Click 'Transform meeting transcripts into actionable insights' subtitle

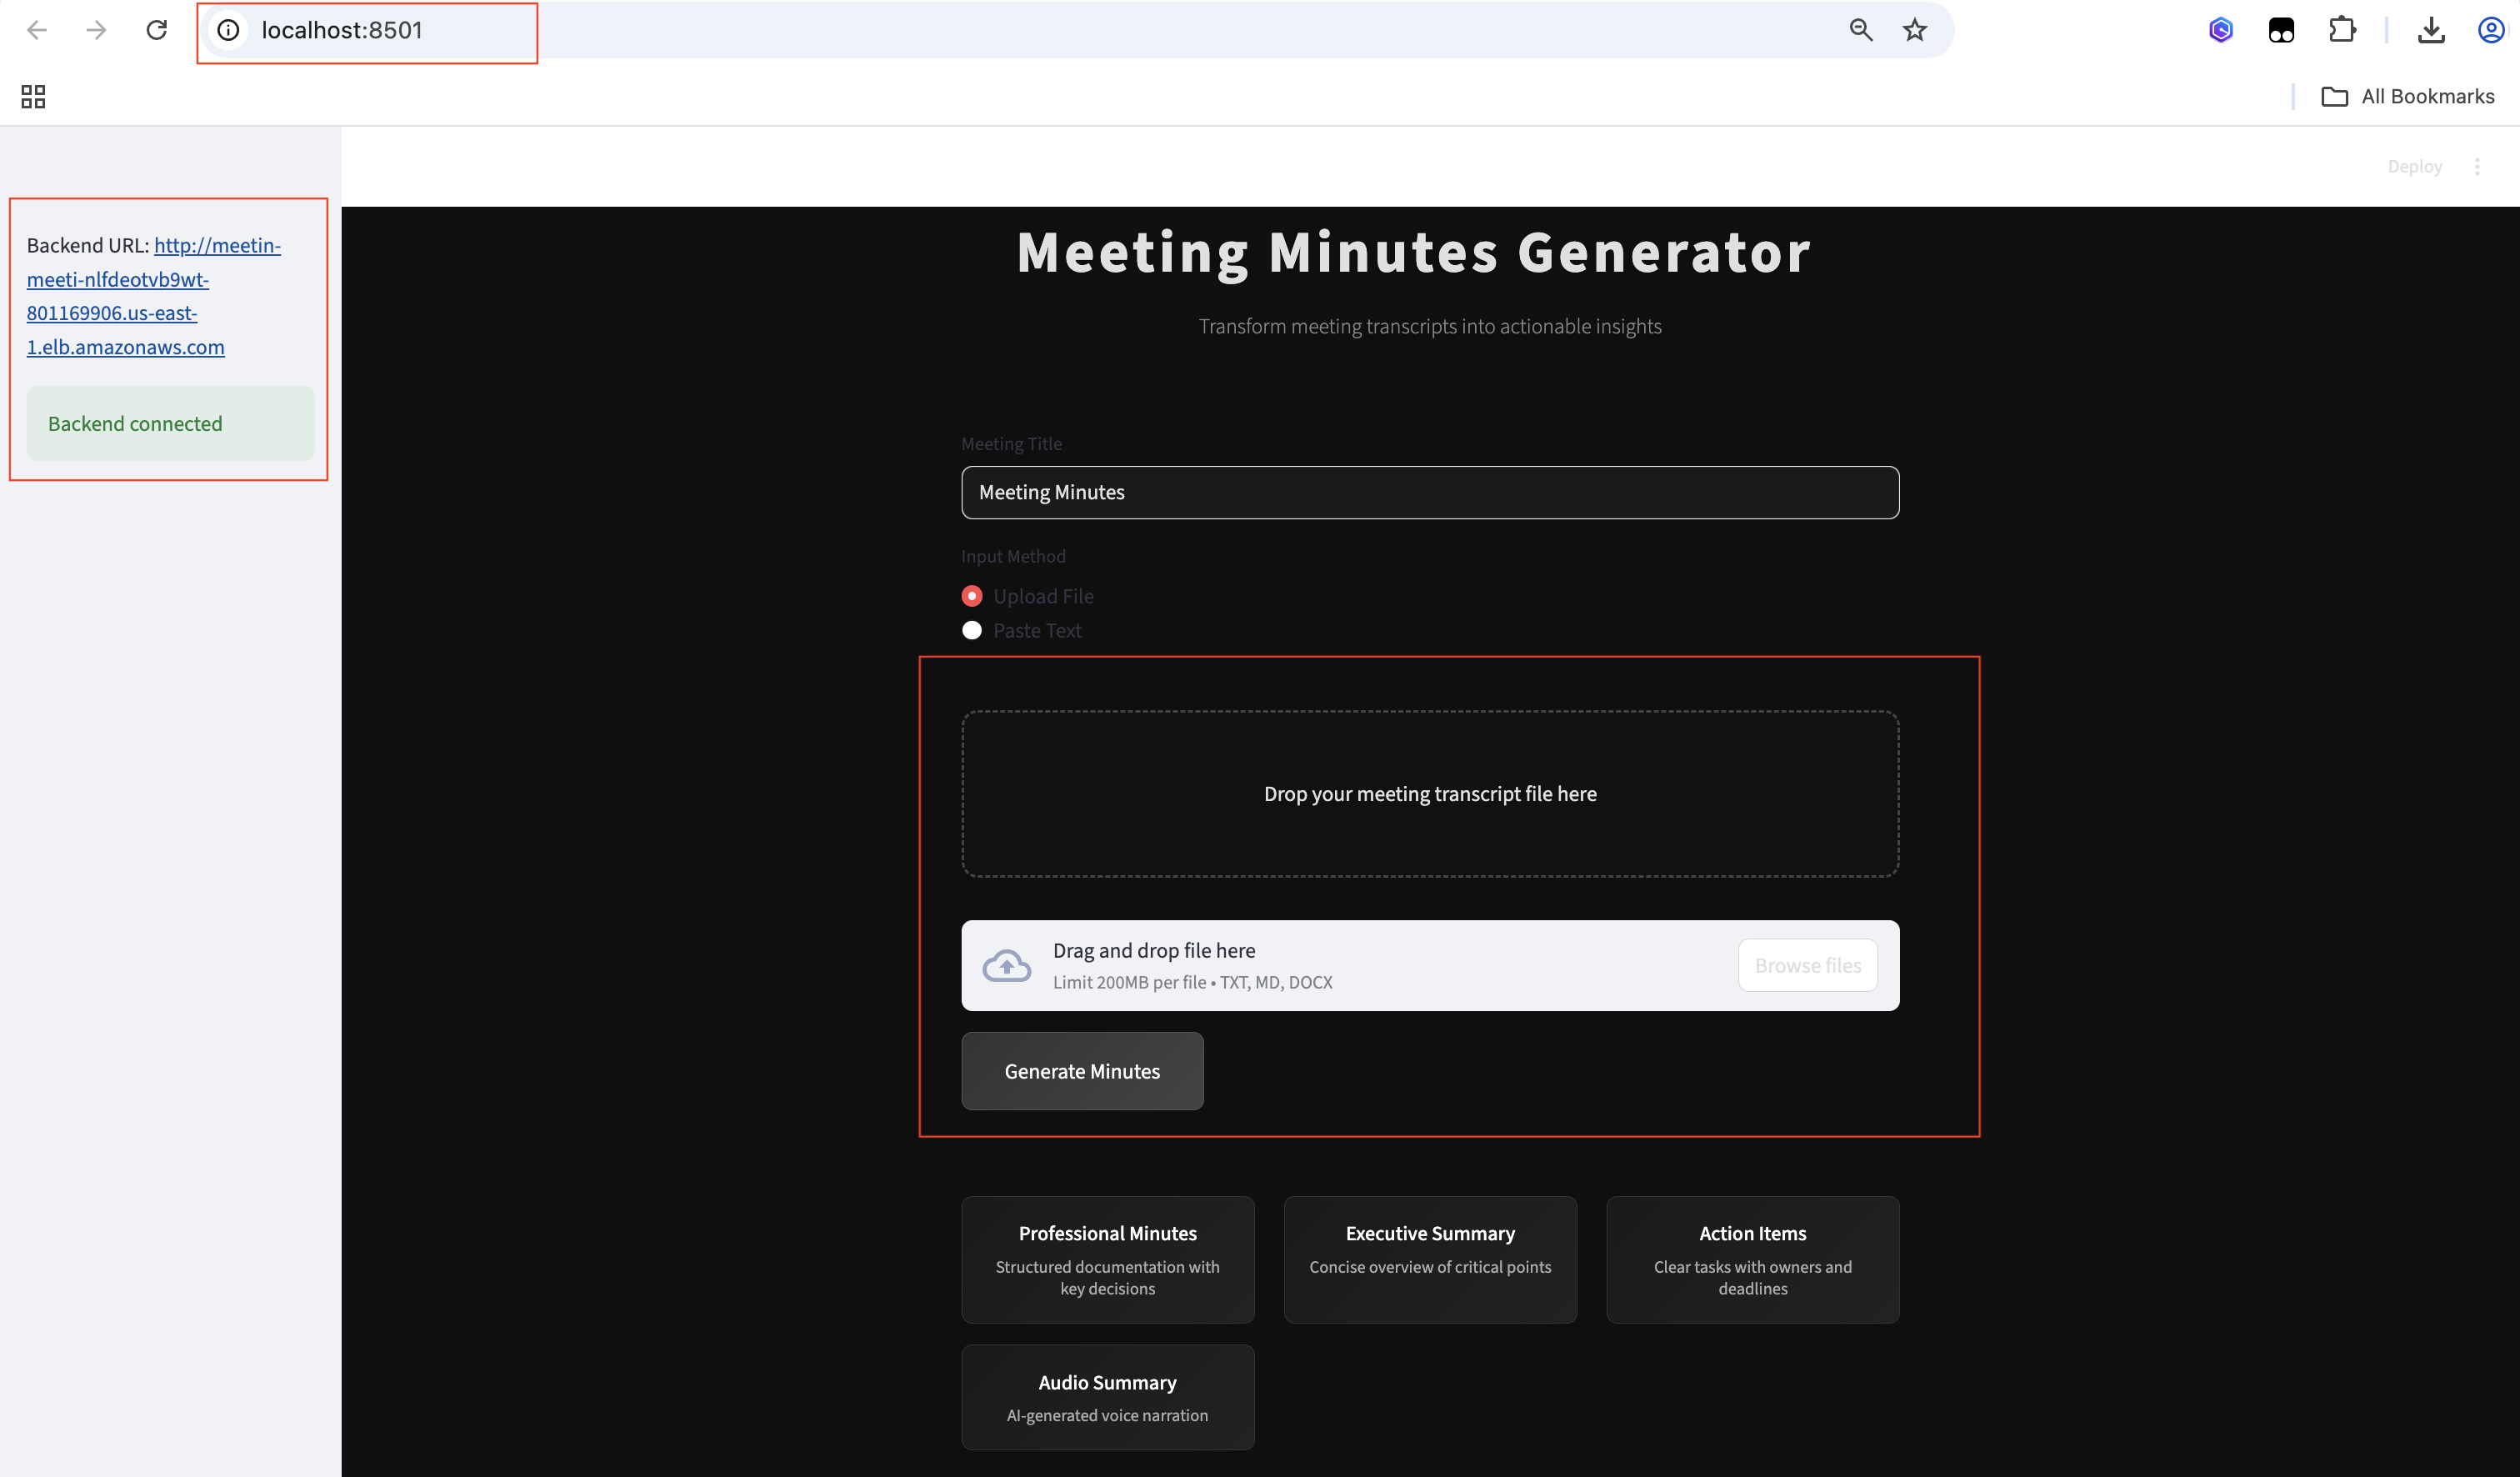tap(1430, 326)
